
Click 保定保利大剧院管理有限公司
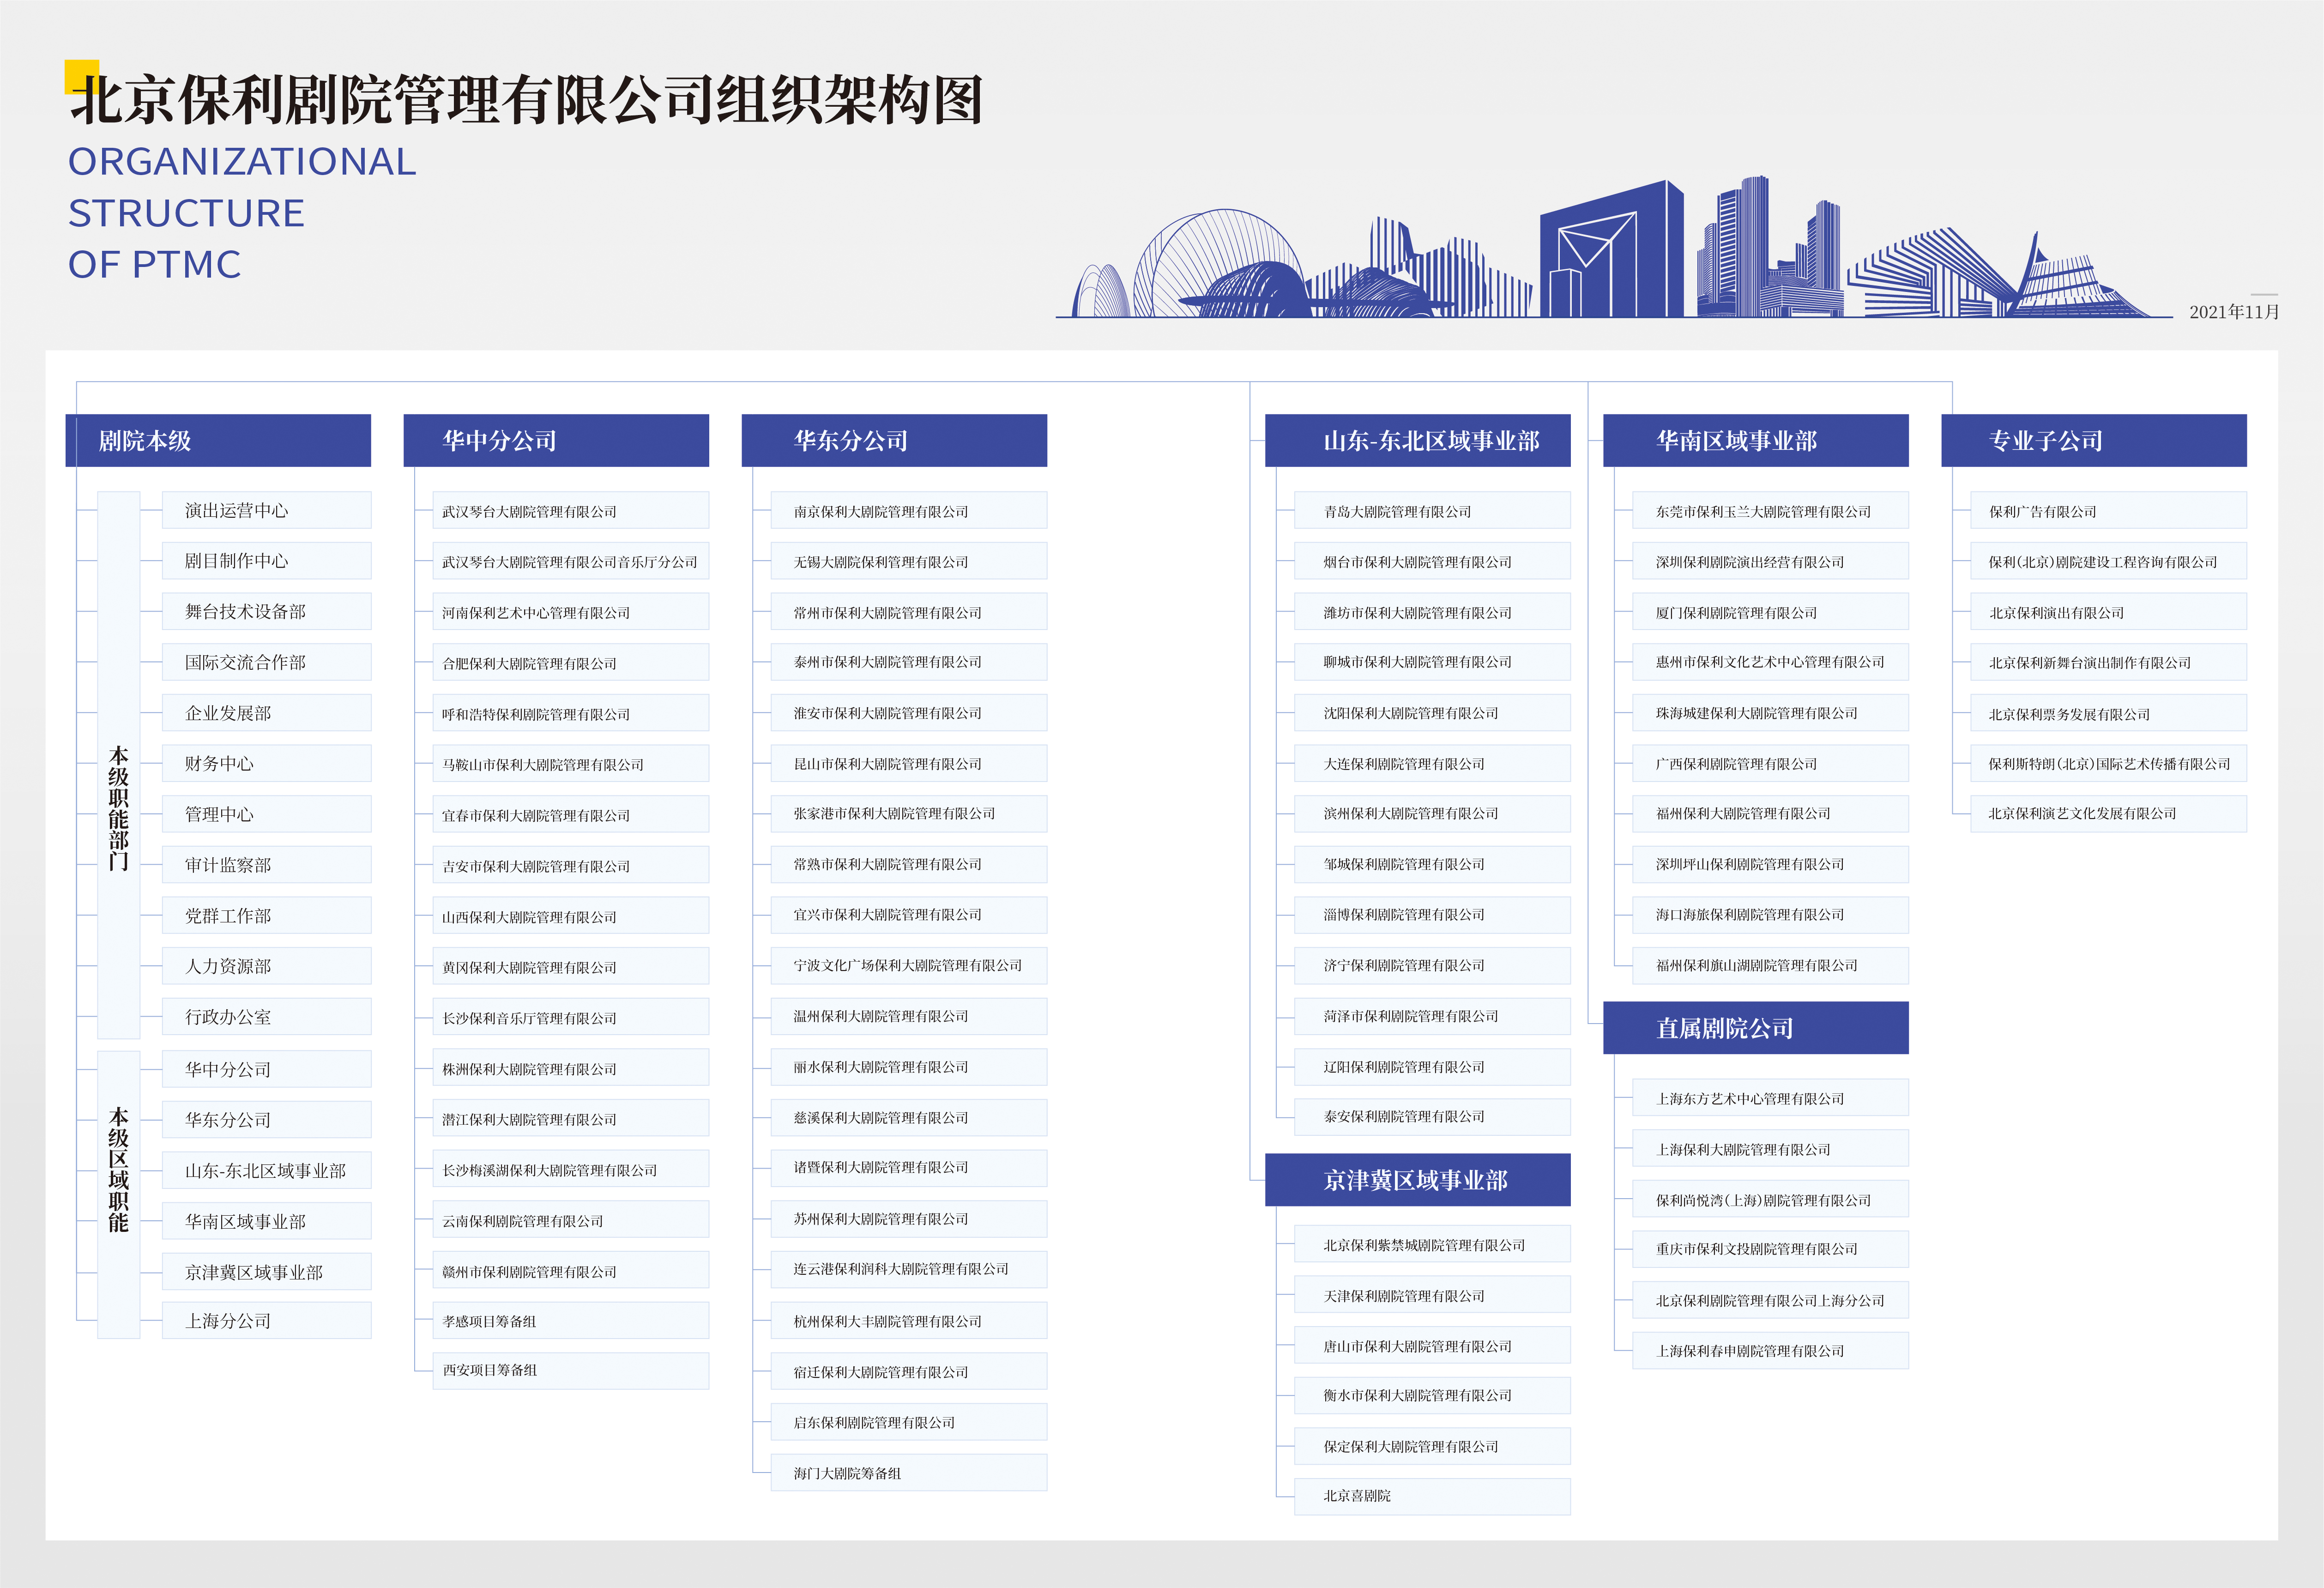click(1431, 1446)
